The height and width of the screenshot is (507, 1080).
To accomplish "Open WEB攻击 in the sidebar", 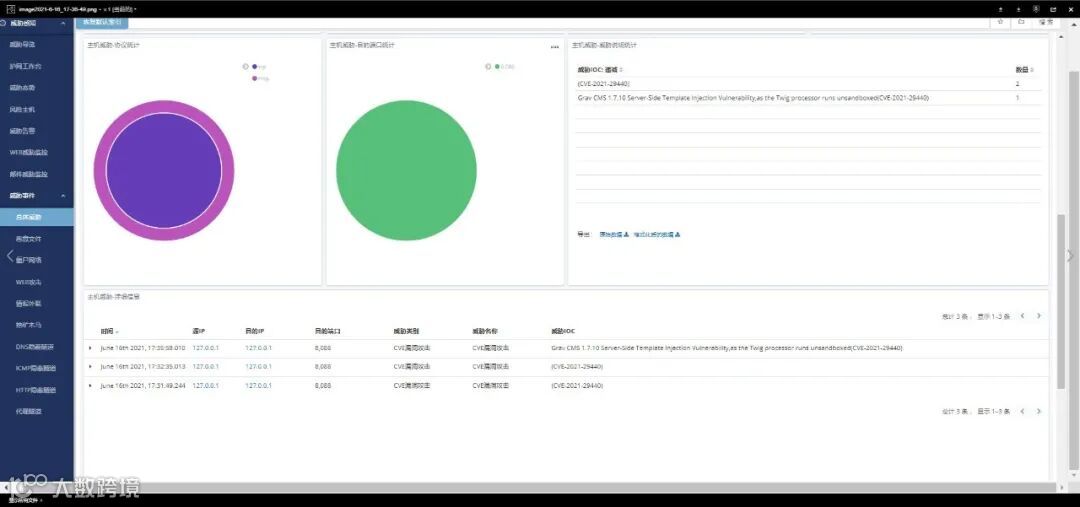I will click(x=28, y=282).
